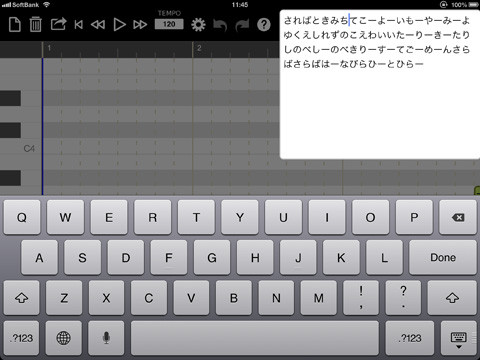The image size is (480, 360).
Task: Hide the keyboard with the dismiss key
Action: tap(459, 338)
